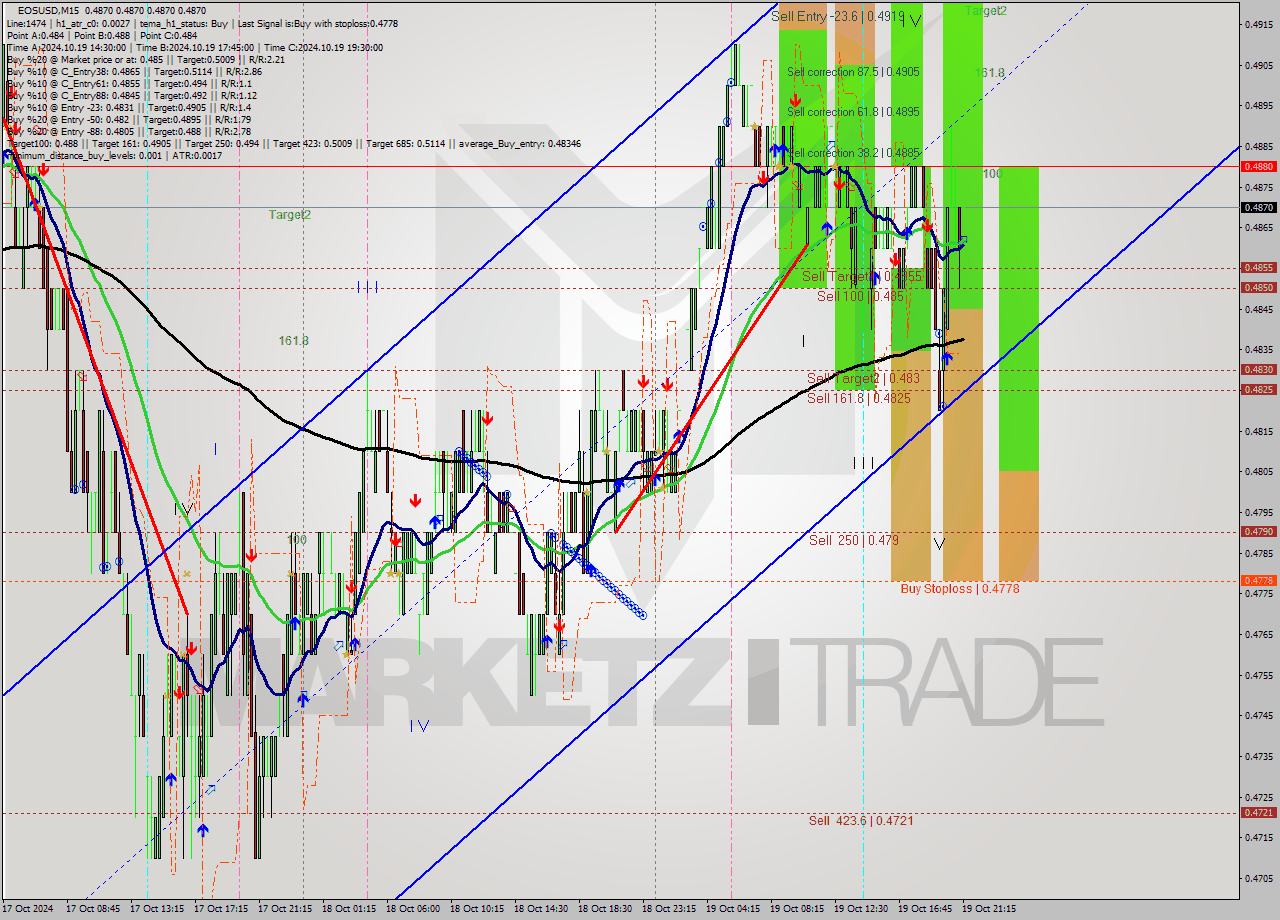Click the red 0.4825 price tag
Image resolution: width=1280 pixels, height=920 pixels.
tap(1258, 390)
